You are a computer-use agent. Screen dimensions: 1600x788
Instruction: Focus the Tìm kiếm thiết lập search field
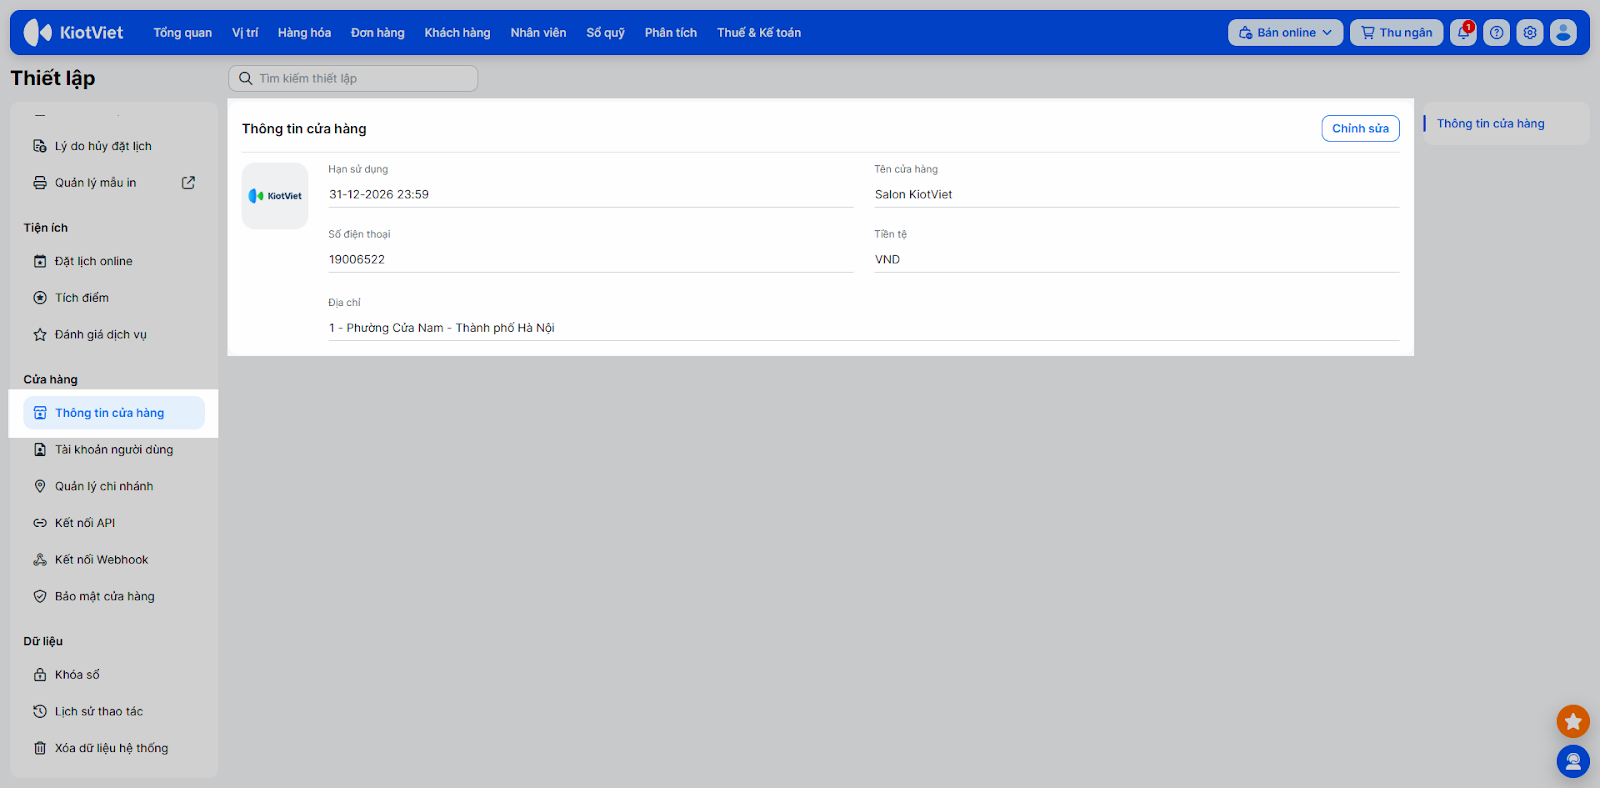coord(353,78)
